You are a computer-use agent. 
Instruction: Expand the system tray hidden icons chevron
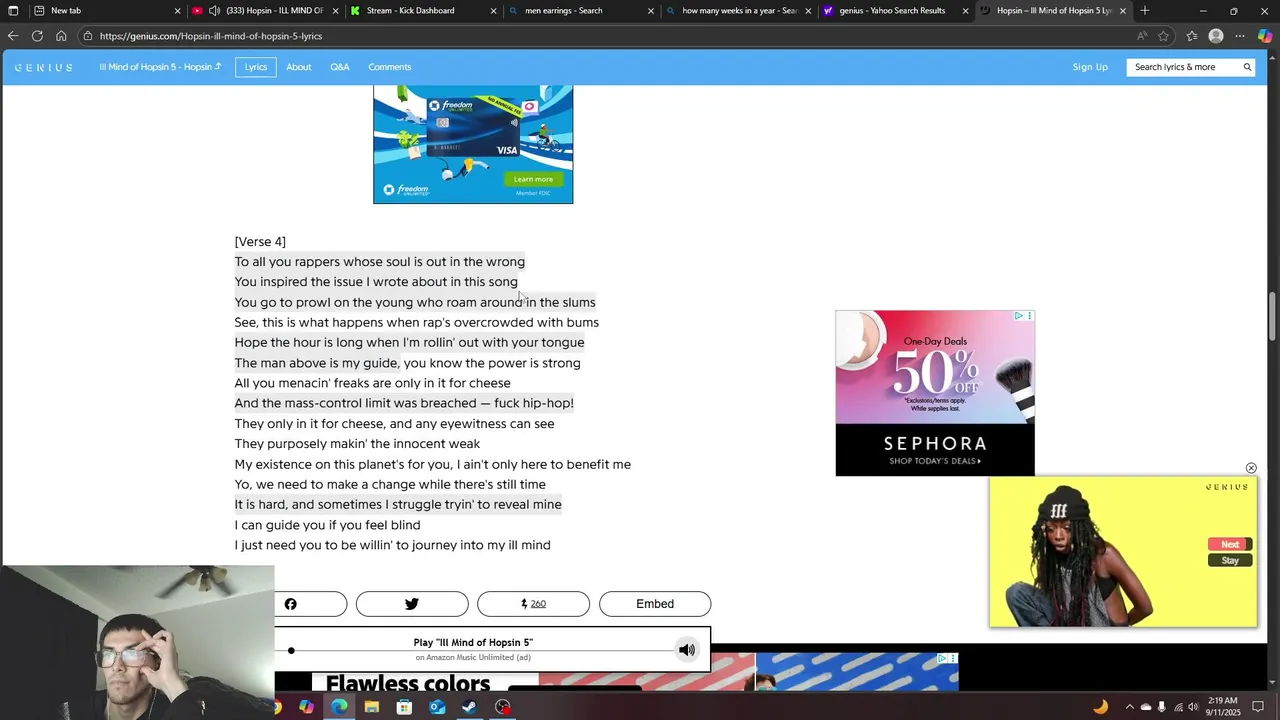coord(1129,707)
